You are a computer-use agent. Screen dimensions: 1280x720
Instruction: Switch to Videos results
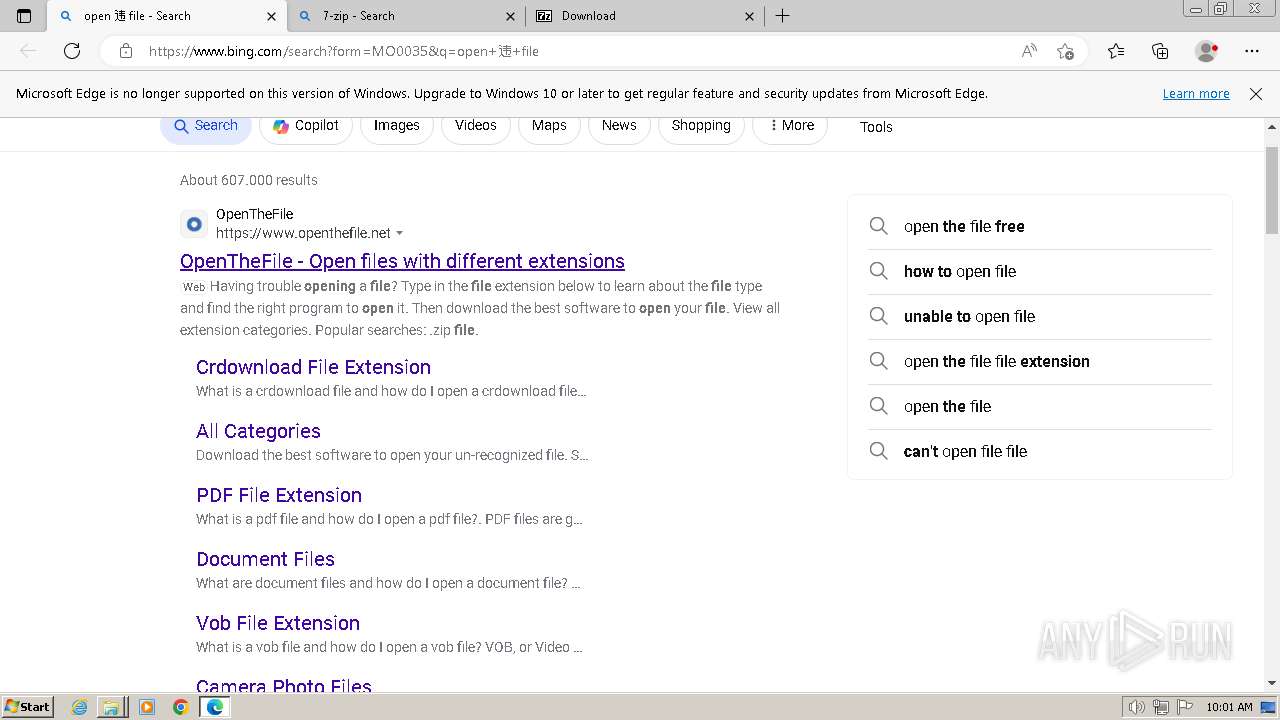click(476, 126)
